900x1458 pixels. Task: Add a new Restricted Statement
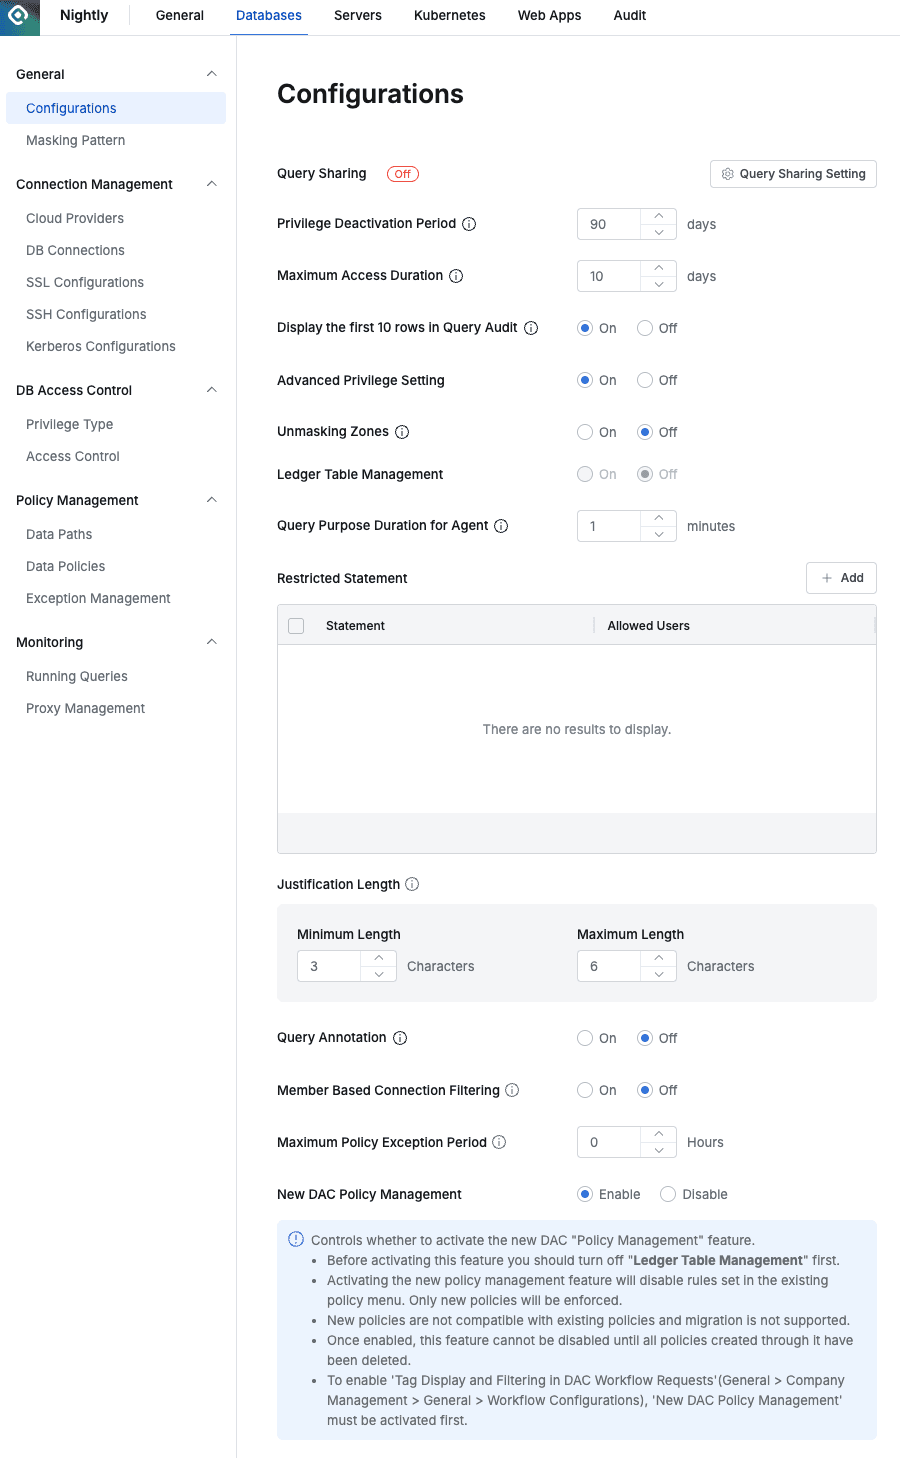point(841,578)
